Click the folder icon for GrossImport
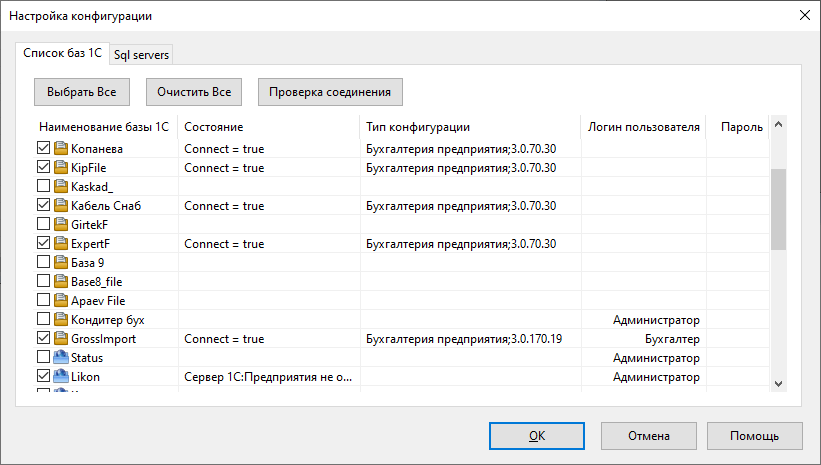This screenshot has height=465, width=821. [61, 338]
